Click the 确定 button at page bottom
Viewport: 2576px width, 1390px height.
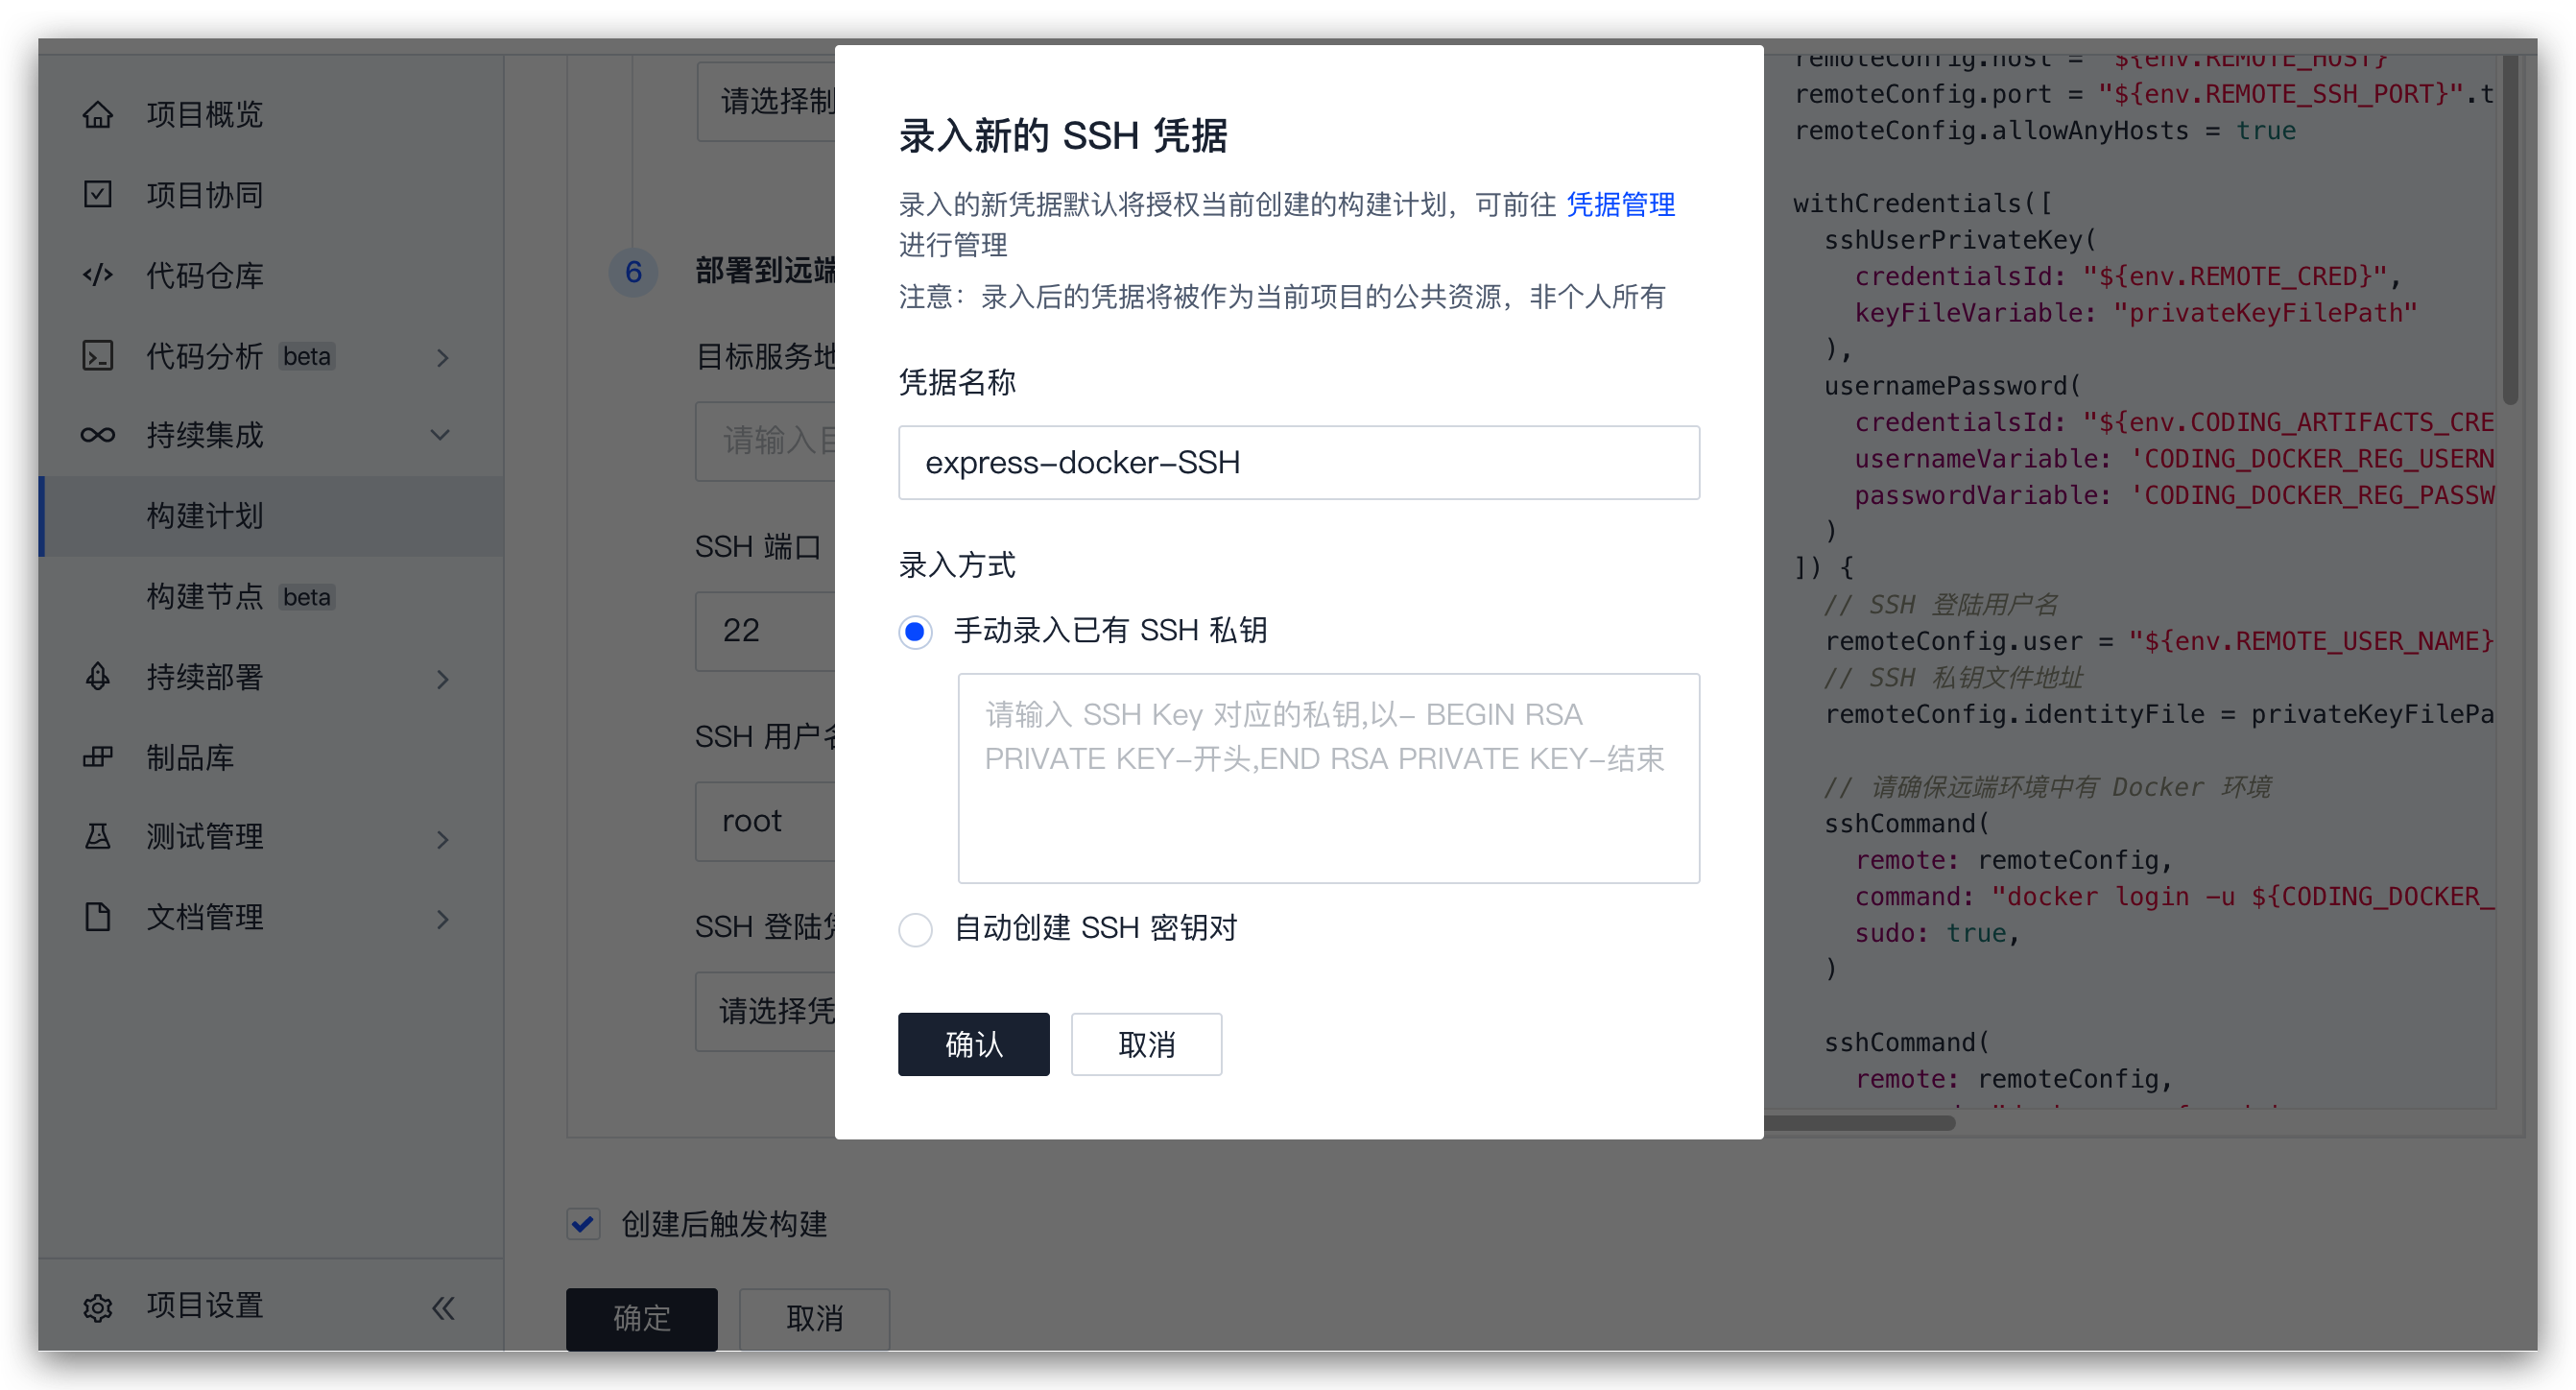pyautogui.click(x=641, y=1318)
